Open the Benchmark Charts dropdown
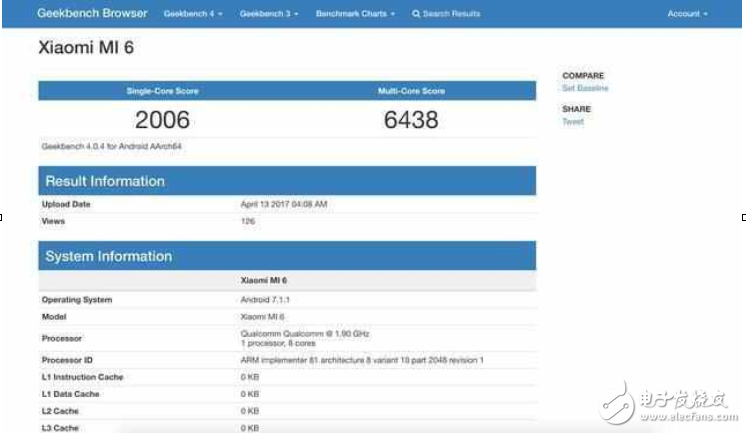 [x=355, y=14]
